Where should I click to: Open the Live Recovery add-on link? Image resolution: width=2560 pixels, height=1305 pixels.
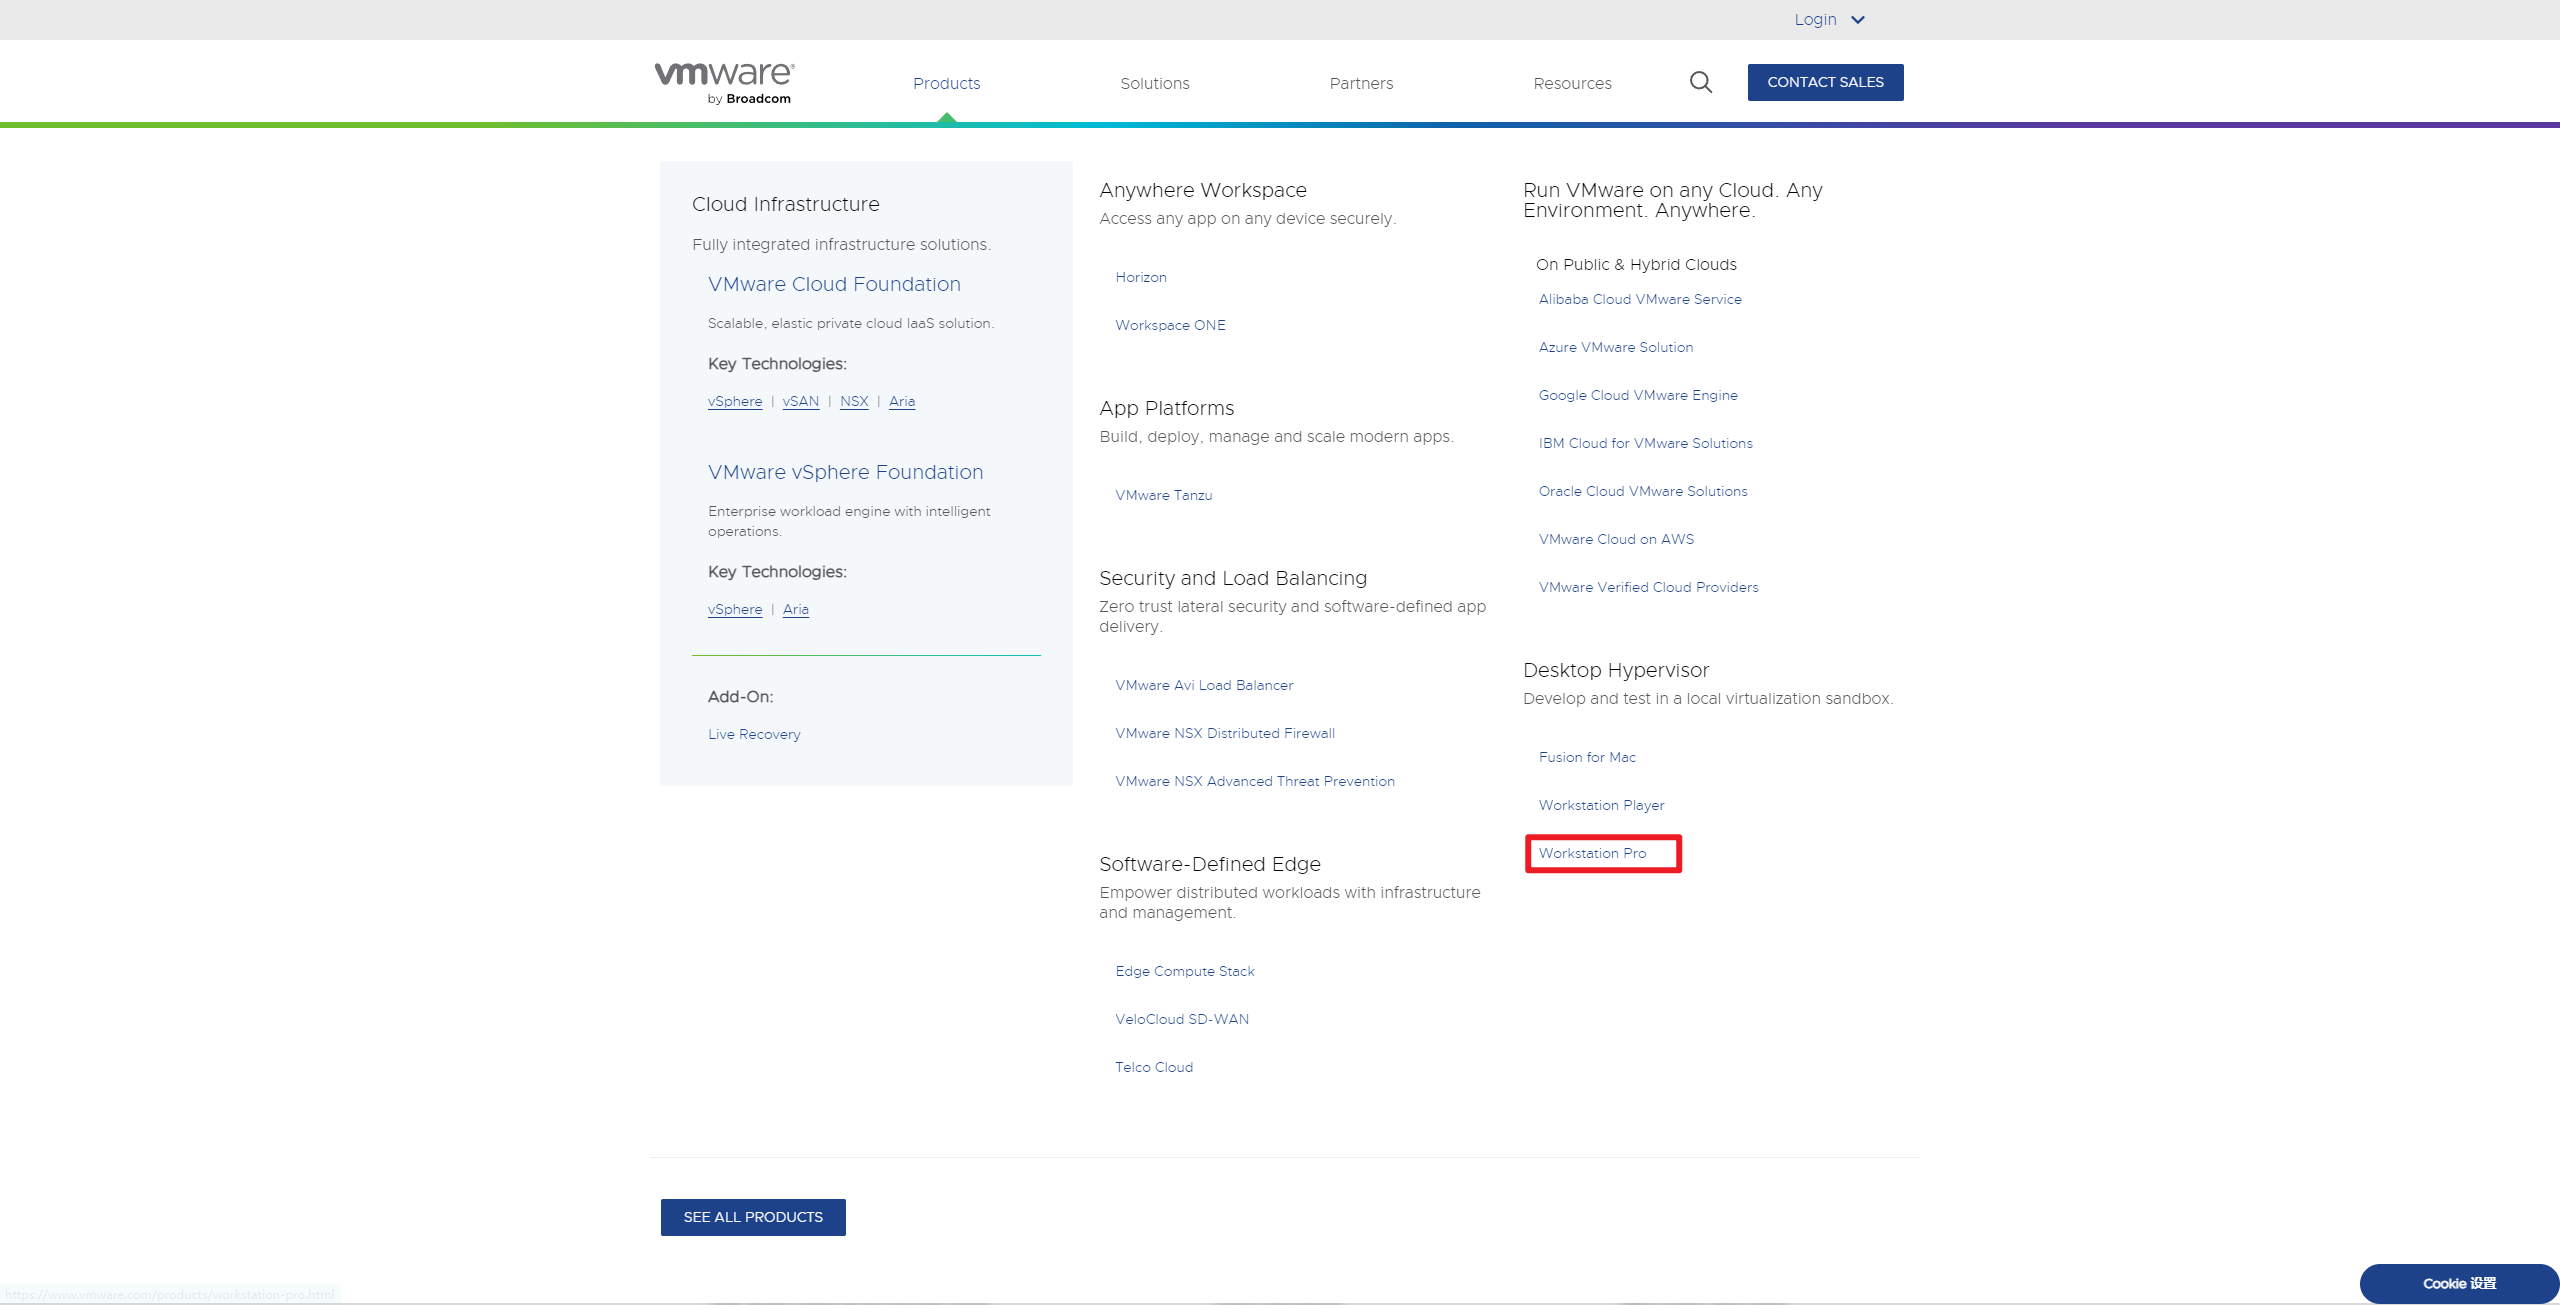(754, 734)
